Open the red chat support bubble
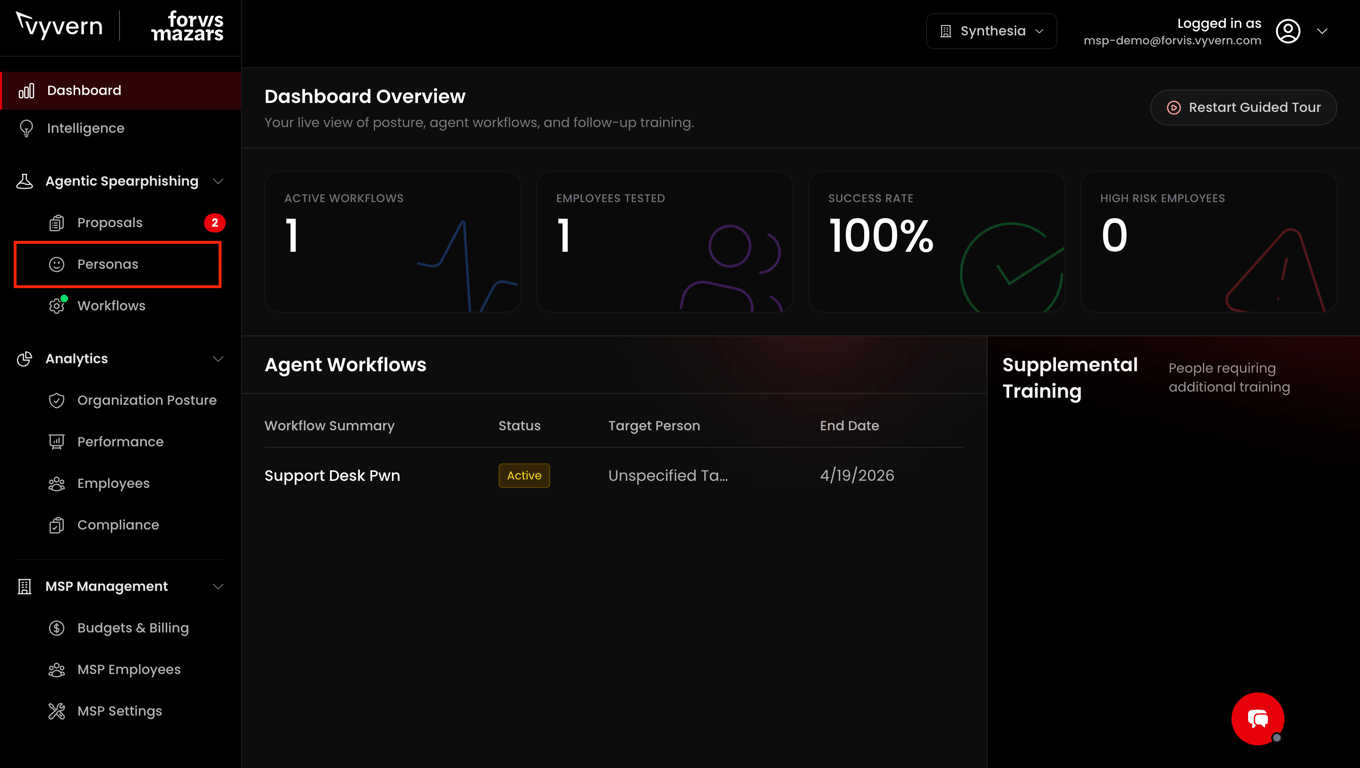 pos(1258,719)
